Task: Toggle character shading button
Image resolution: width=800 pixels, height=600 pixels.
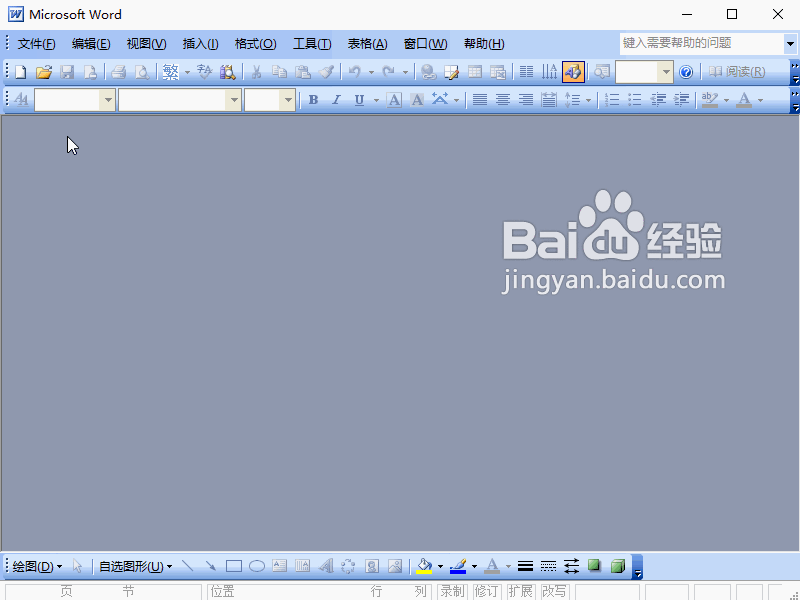Action: pyautogui.click(x=417, y=99)
